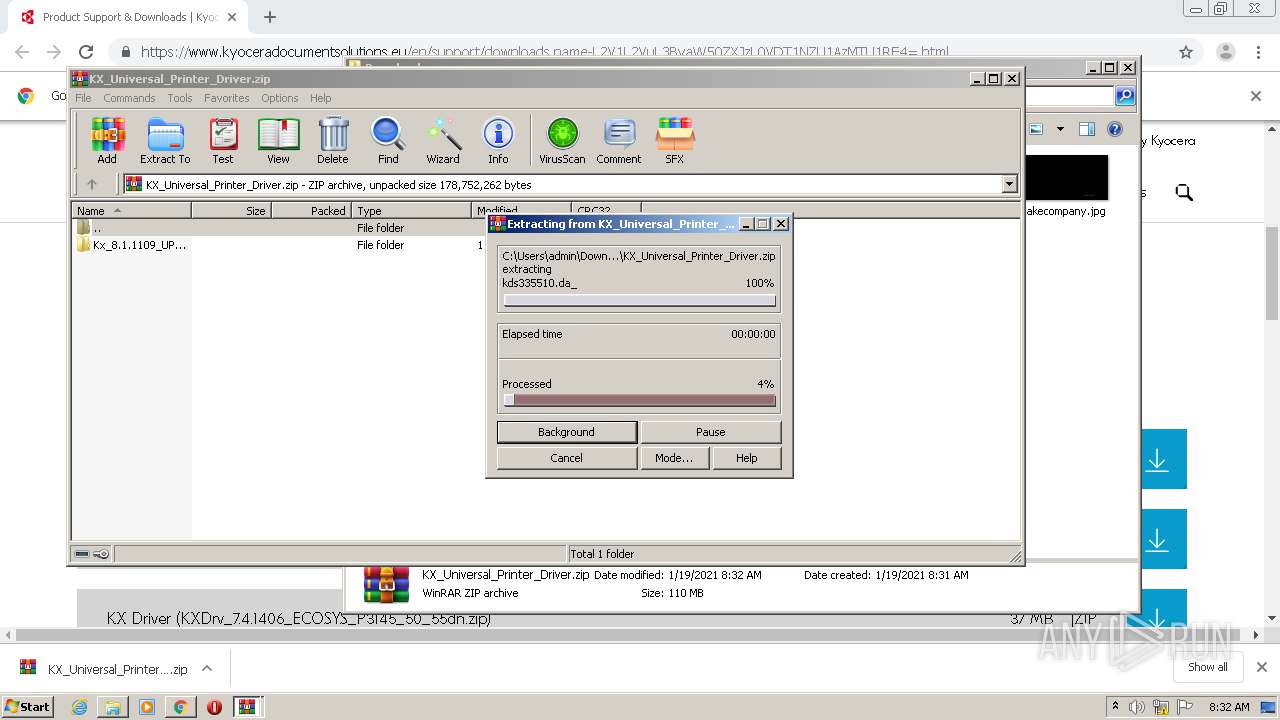The image size is (1280, 720).
Task: Cancel the extraction
Action: pos(566,458)
